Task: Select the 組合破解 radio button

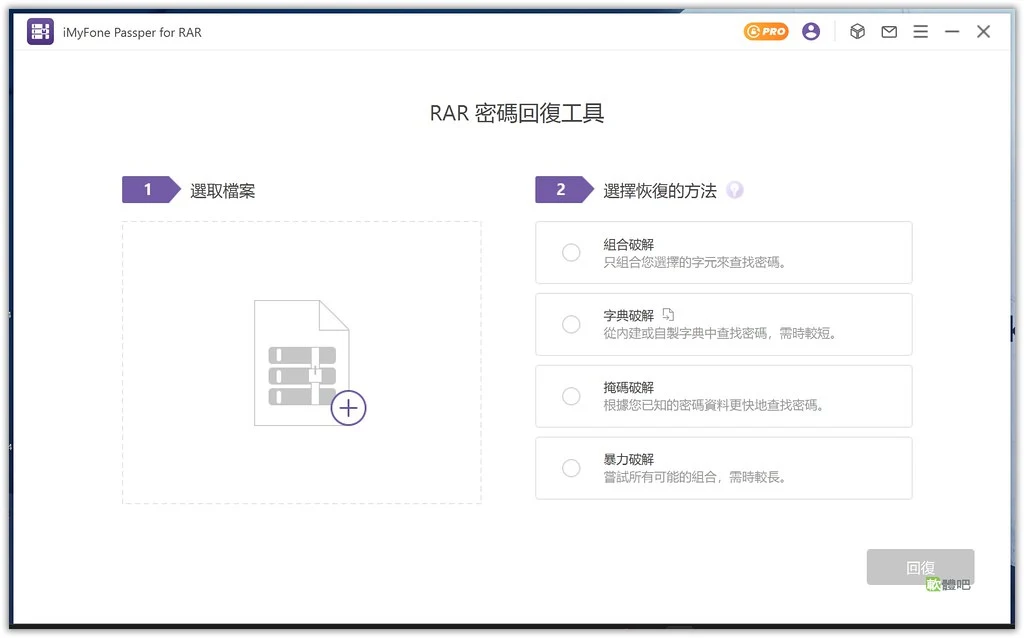Action: click(x=571, y=253)
